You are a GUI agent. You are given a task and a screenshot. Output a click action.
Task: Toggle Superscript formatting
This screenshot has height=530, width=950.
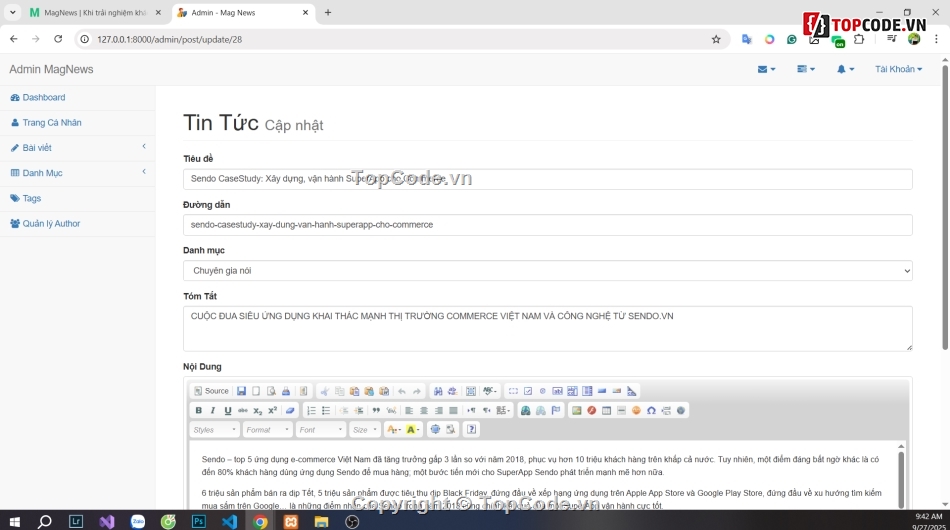pyautogui.click(x=273, y=411)
